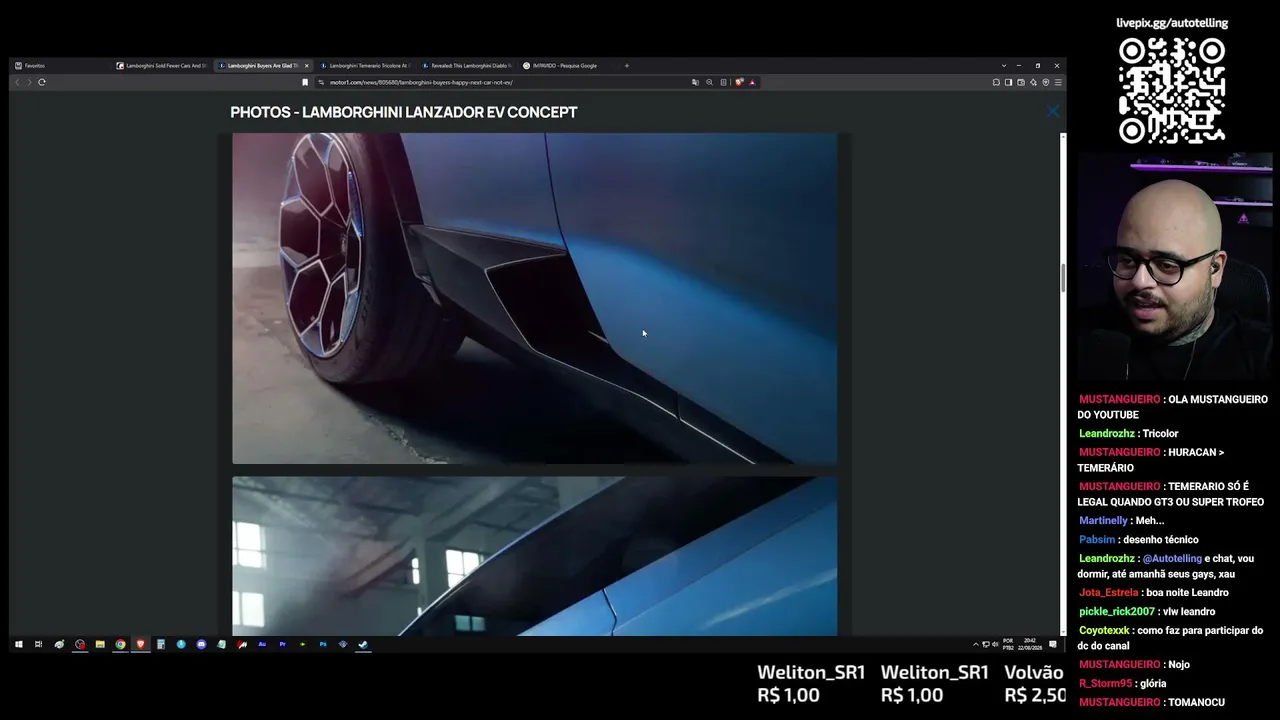Click the @Autotelling mention in chat
The image size is (1280, 720).
tap(1172, 559)
